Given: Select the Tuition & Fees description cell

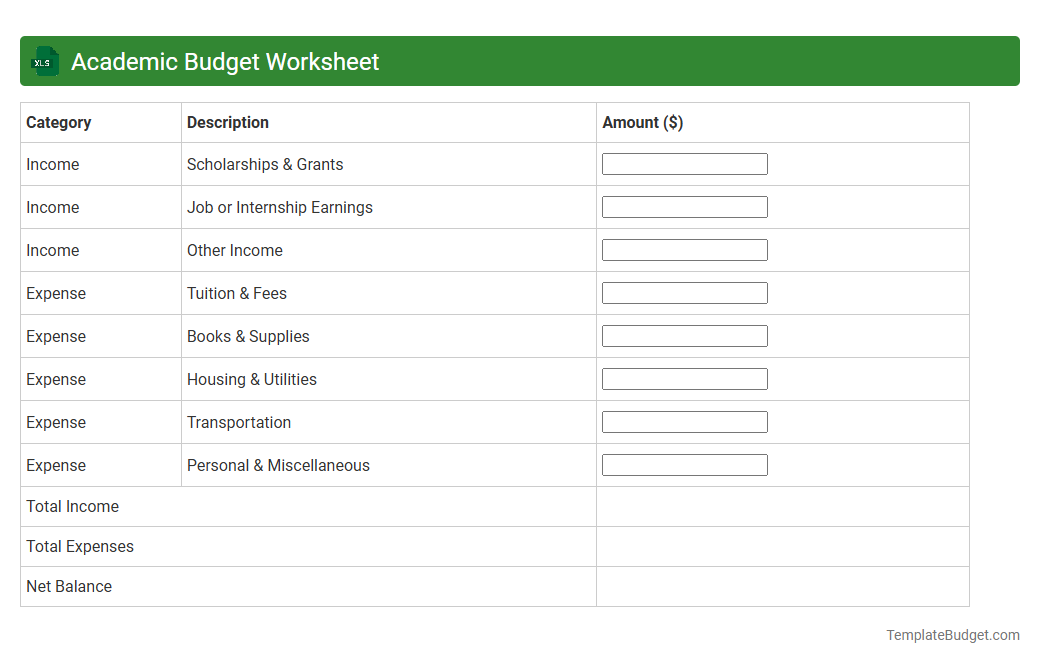Looking at the screenshot, I should pyautogui.click(x=236, y=292).
